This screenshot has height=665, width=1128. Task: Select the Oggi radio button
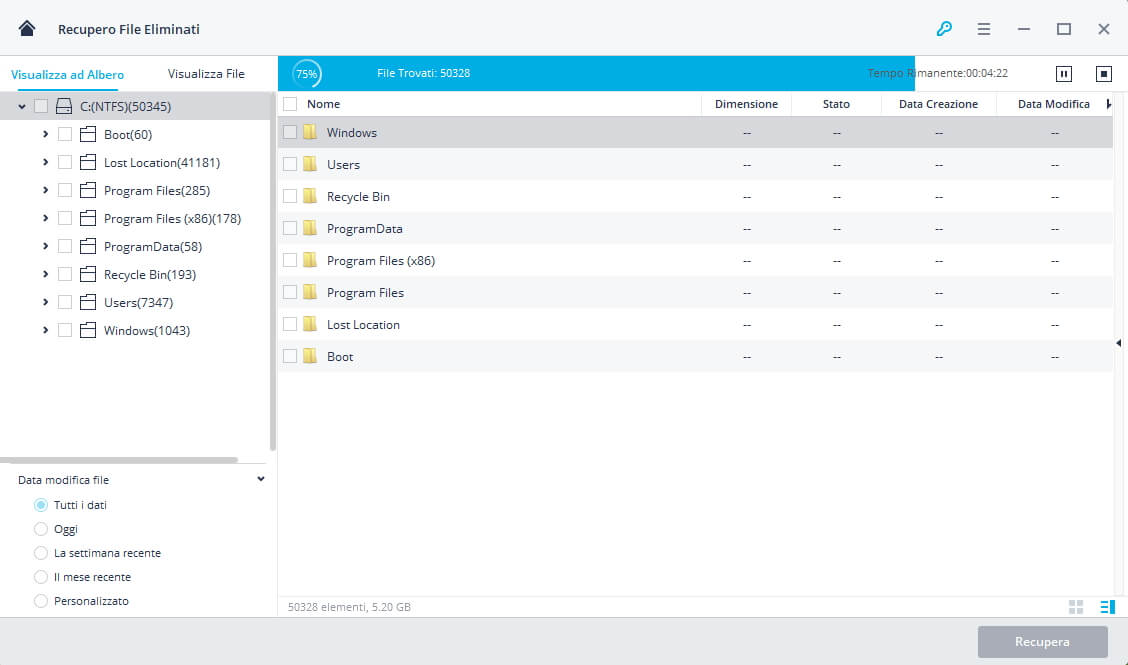click(x=41, y=529)
